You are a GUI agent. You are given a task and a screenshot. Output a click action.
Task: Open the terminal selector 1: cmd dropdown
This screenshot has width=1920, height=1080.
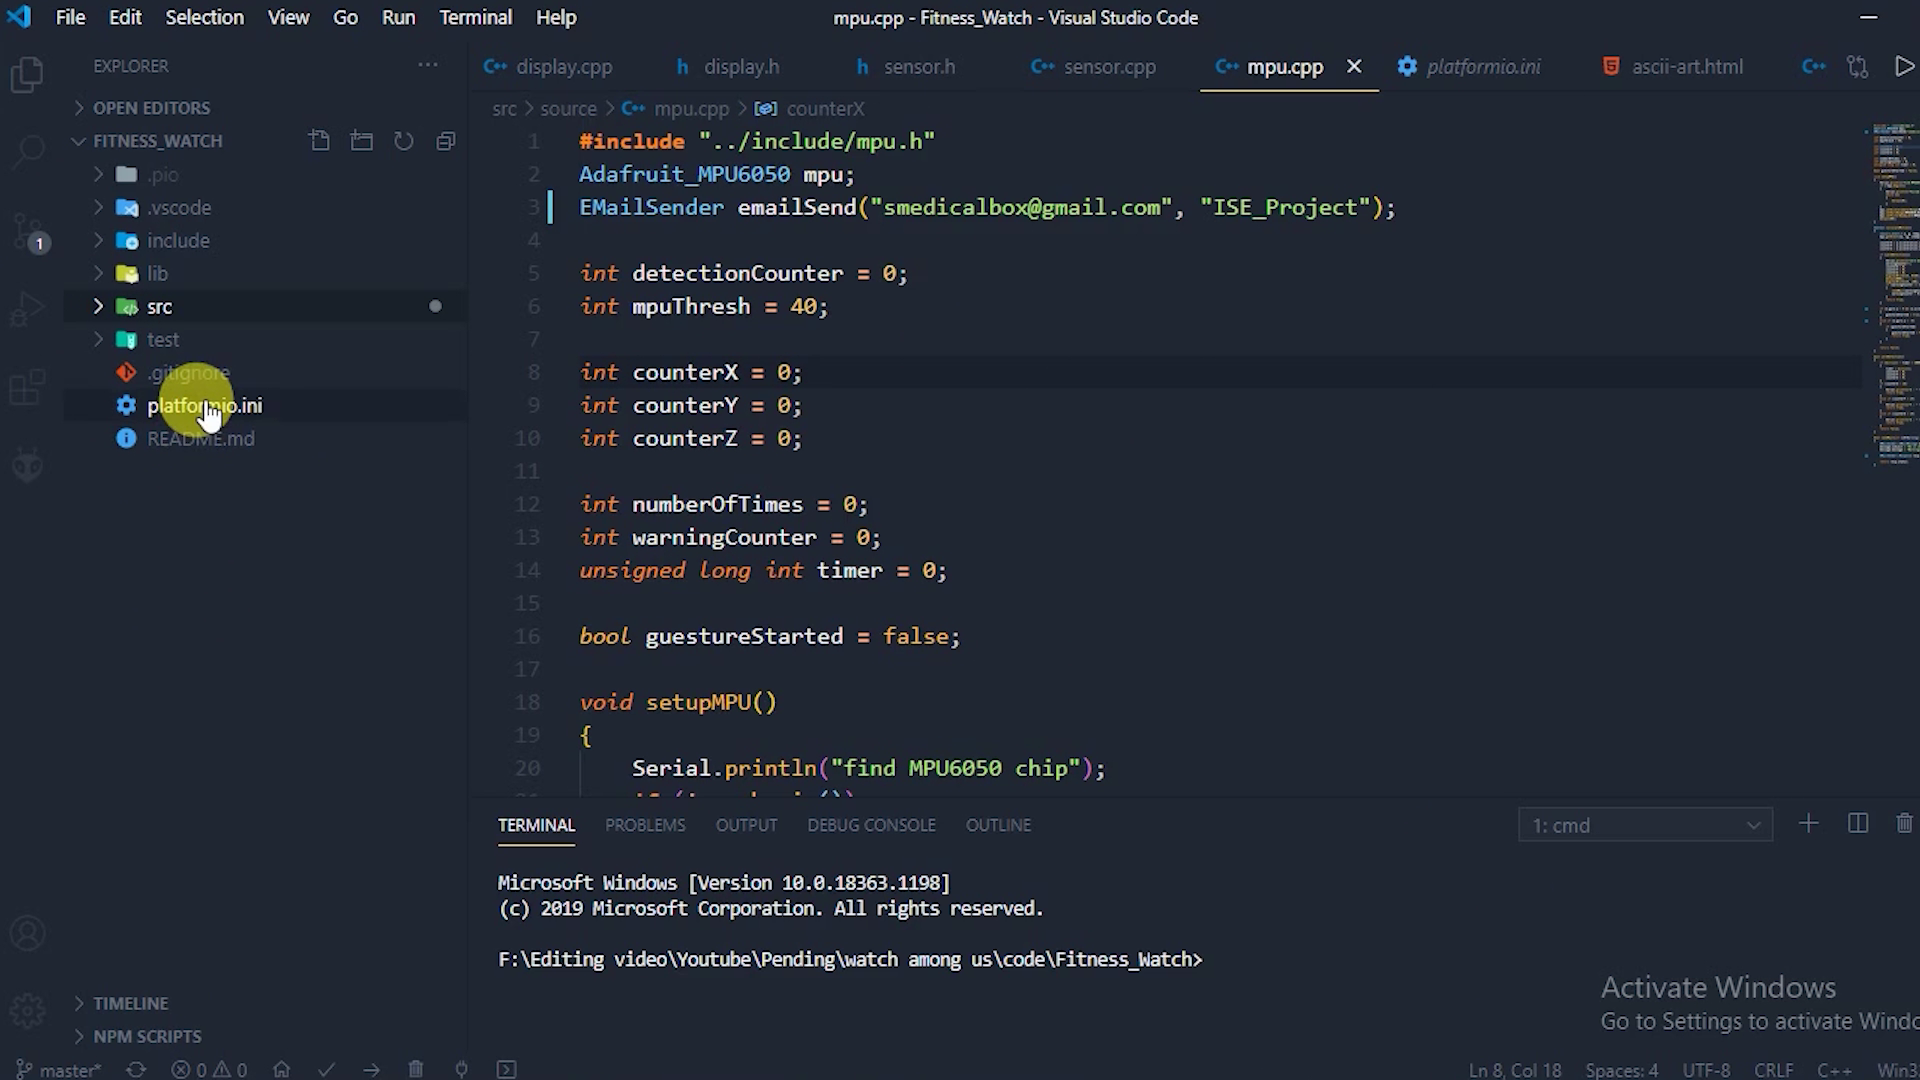[1645, 825]
